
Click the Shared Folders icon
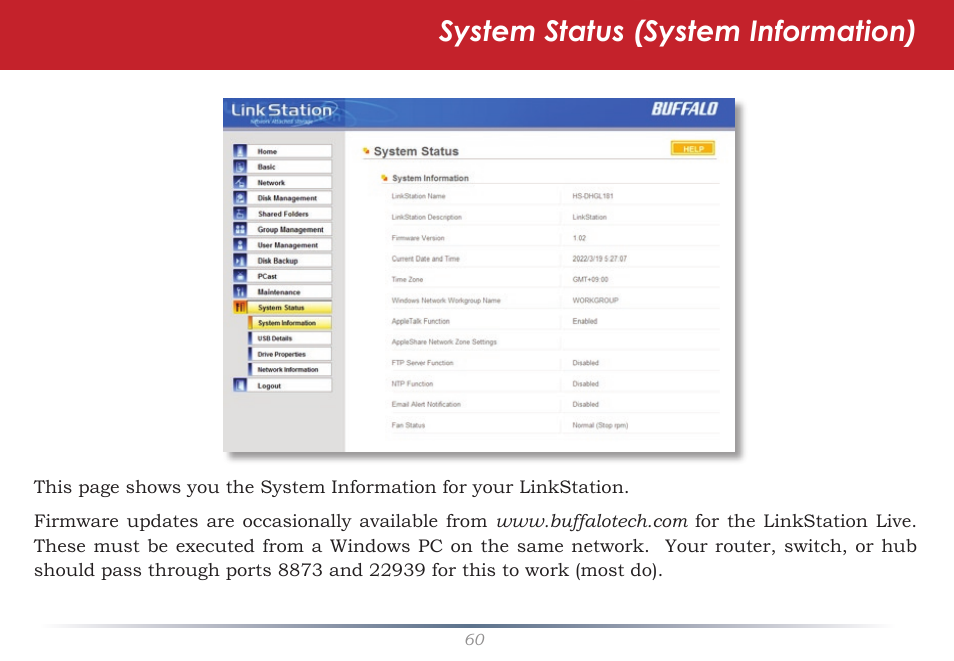click(240, 214)
